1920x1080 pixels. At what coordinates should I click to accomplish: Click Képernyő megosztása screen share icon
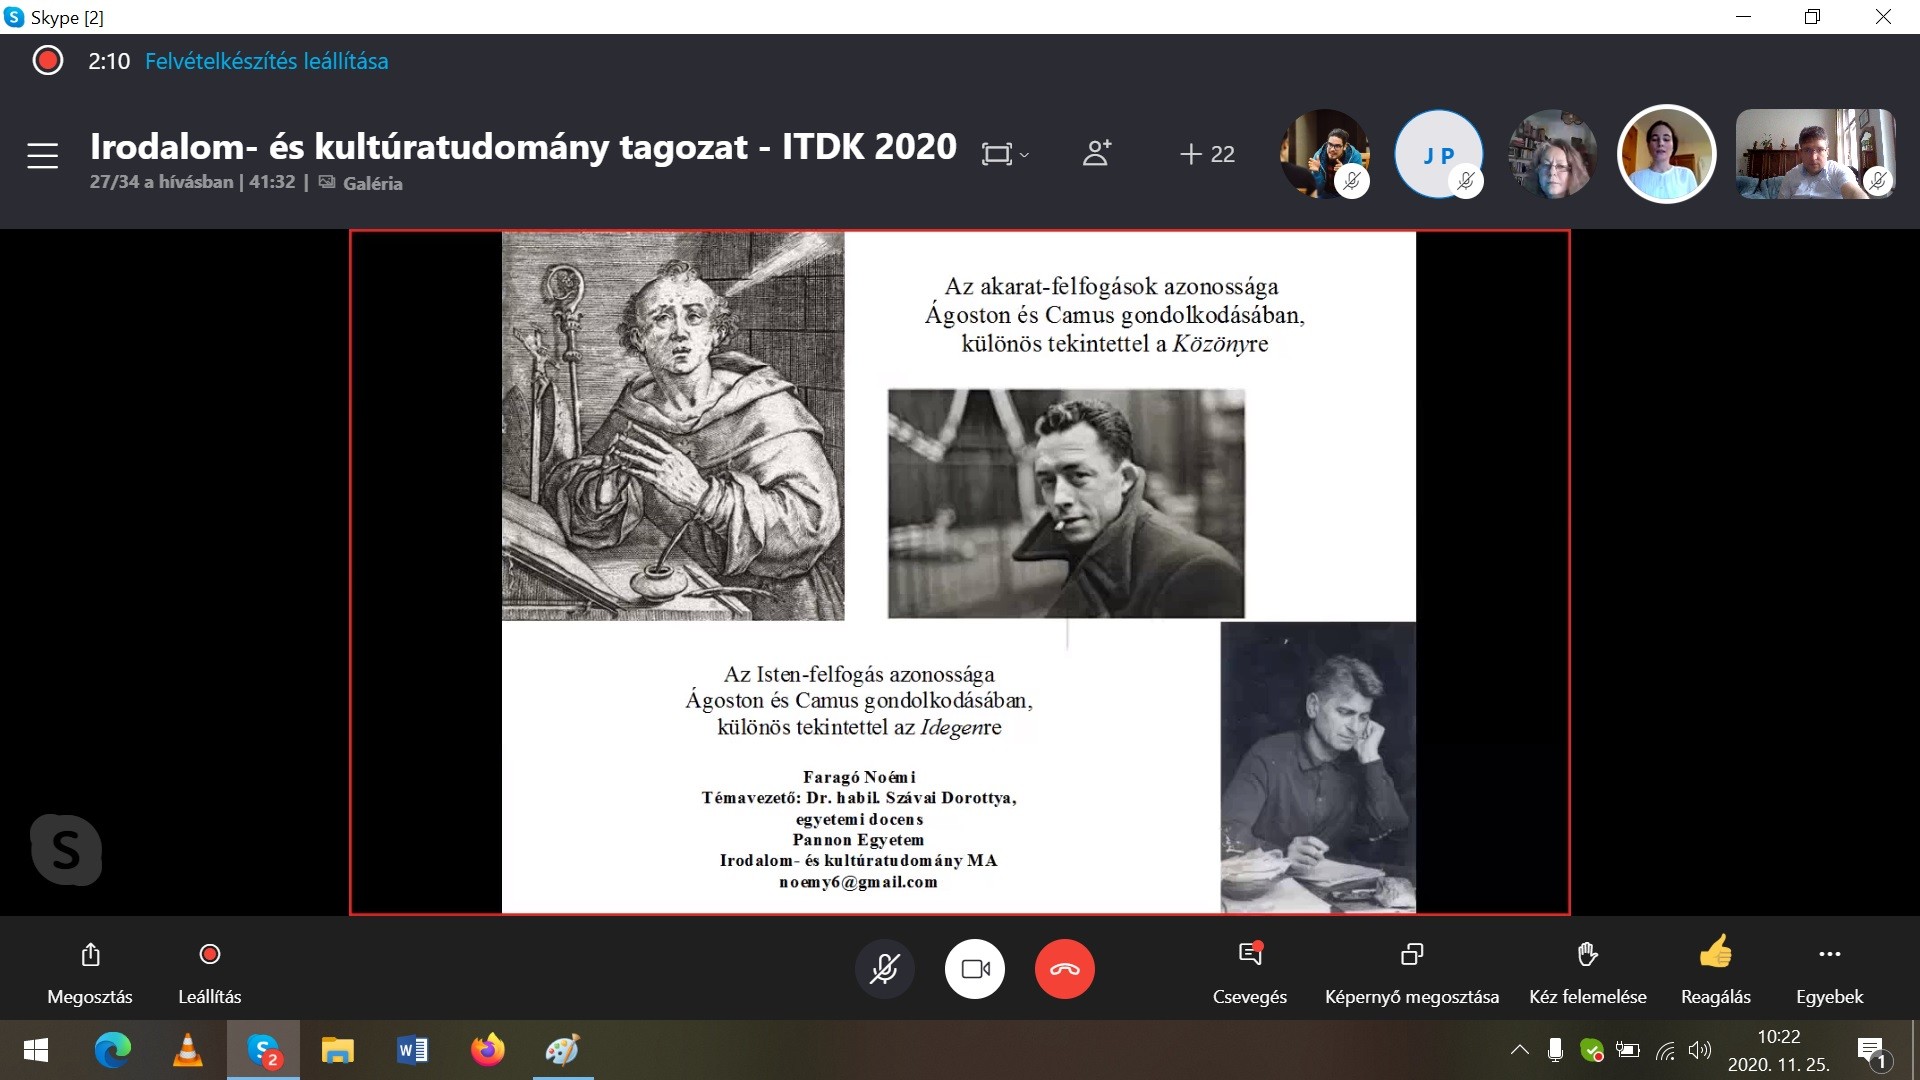[x=1411, y=954]
